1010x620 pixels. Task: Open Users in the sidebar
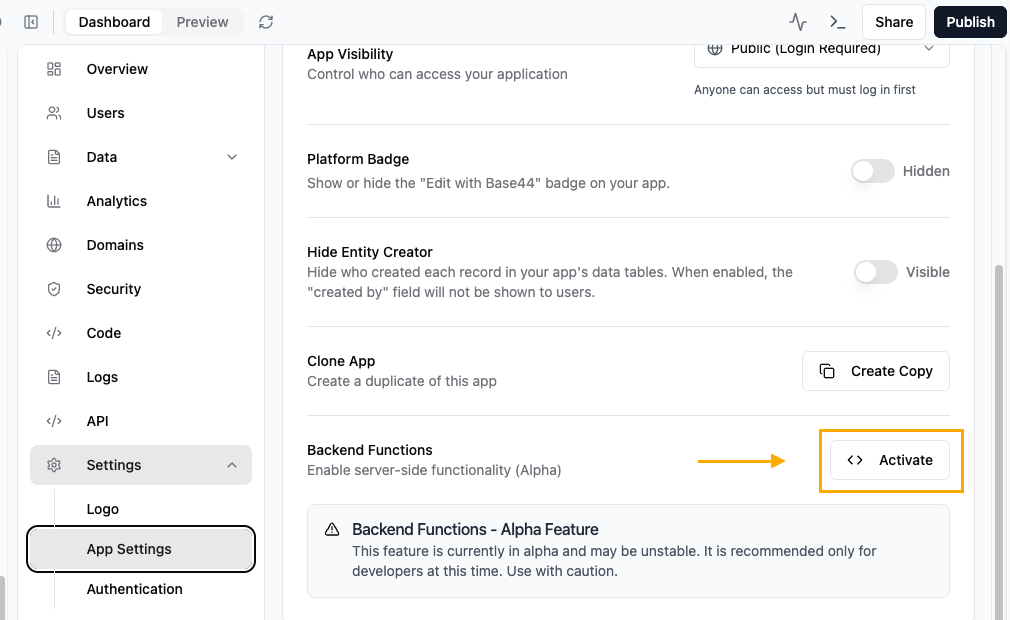[x=140, y=113]
